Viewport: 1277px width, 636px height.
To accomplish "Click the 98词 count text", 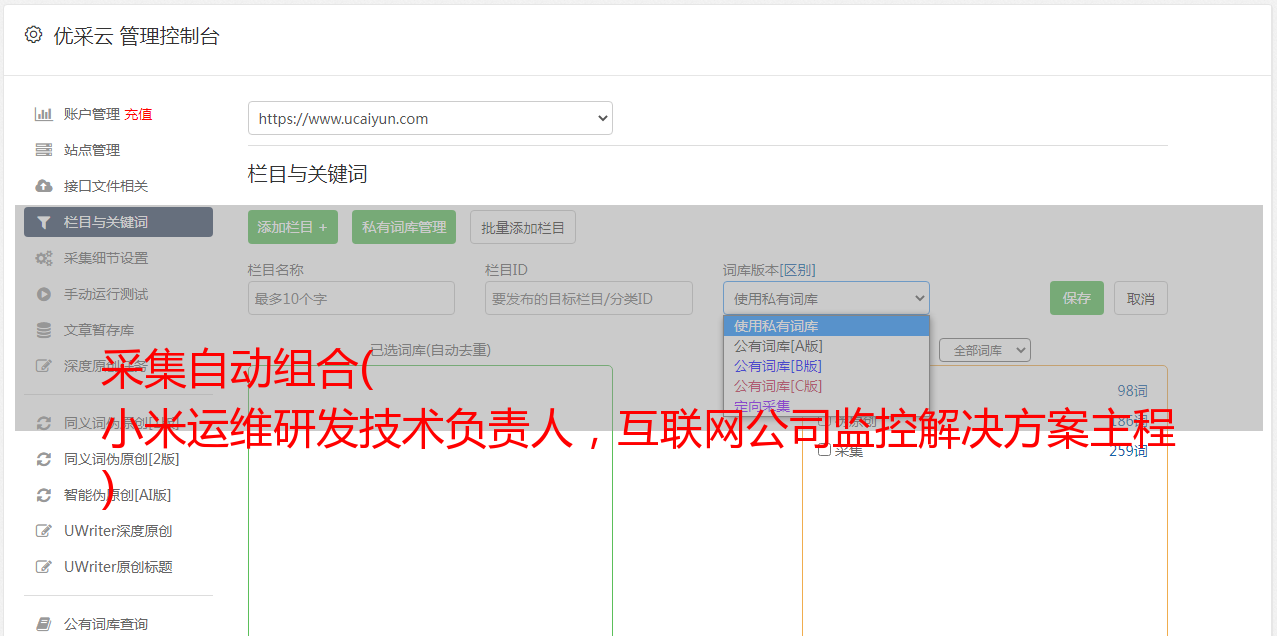I will 1132,391.
